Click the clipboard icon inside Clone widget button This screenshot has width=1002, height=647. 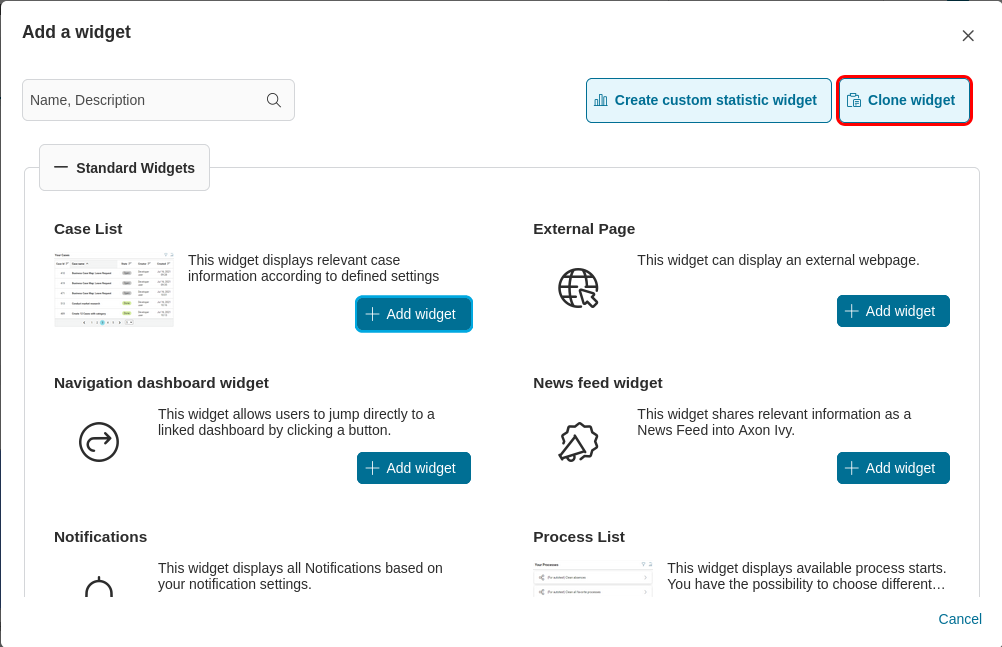pyautogui.click(x=855, y=100)
